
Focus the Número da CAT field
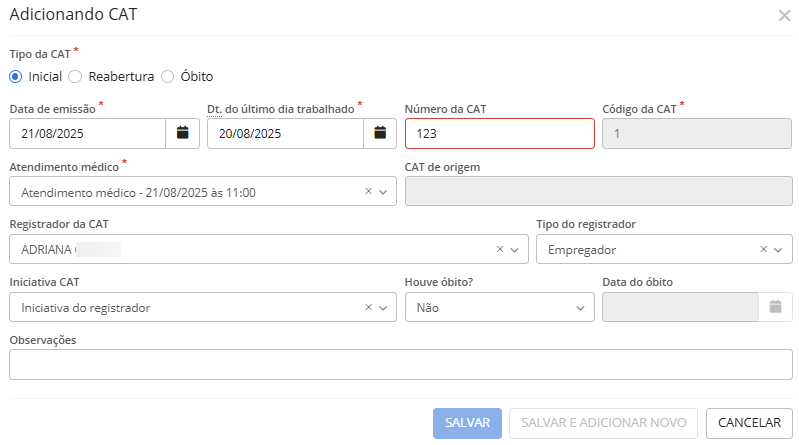pos(499,133)
